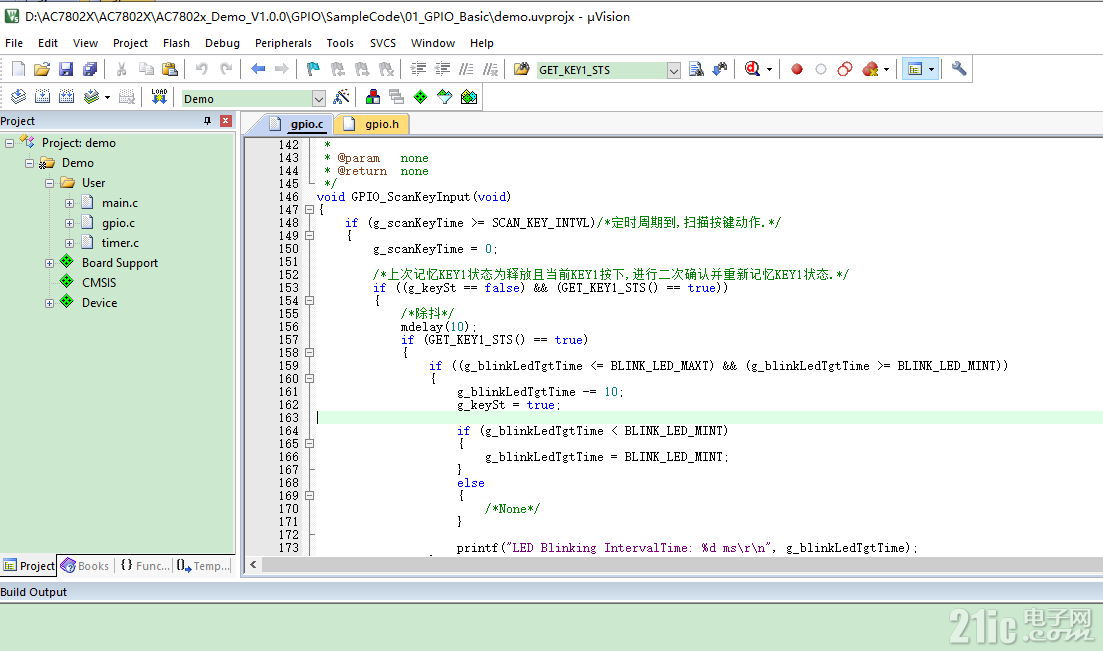Indent the selected lines
Image resolution: width=1103 pixels, height=651 pixels.
(x=419, y=69)
